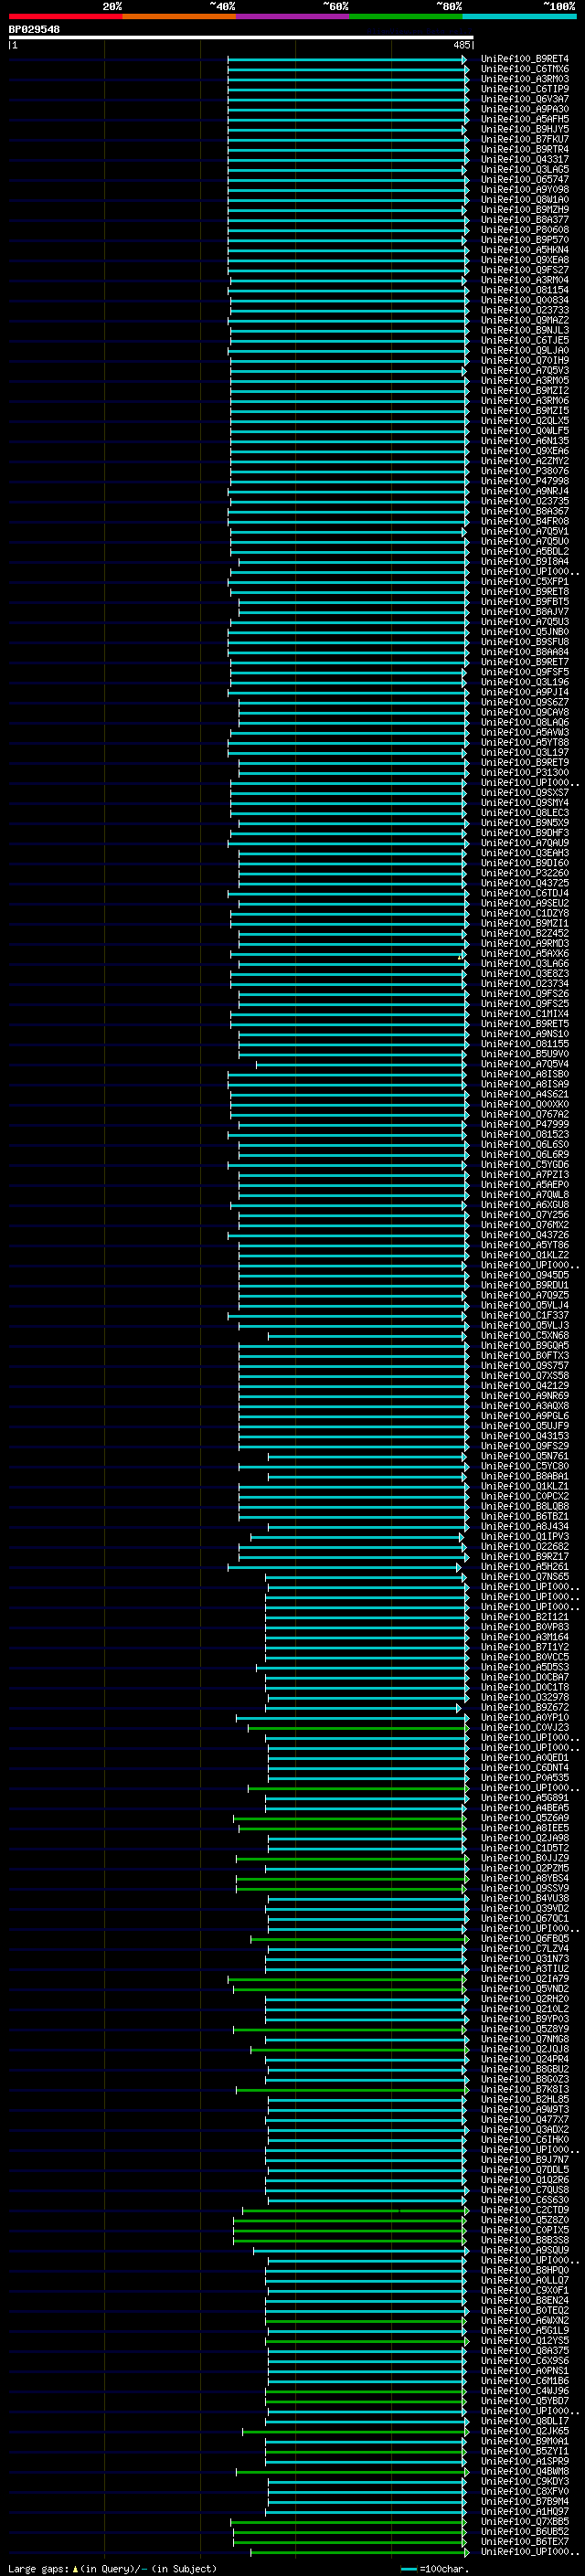
Task: Click the white query sequence bar
Action: click(241, 38)
